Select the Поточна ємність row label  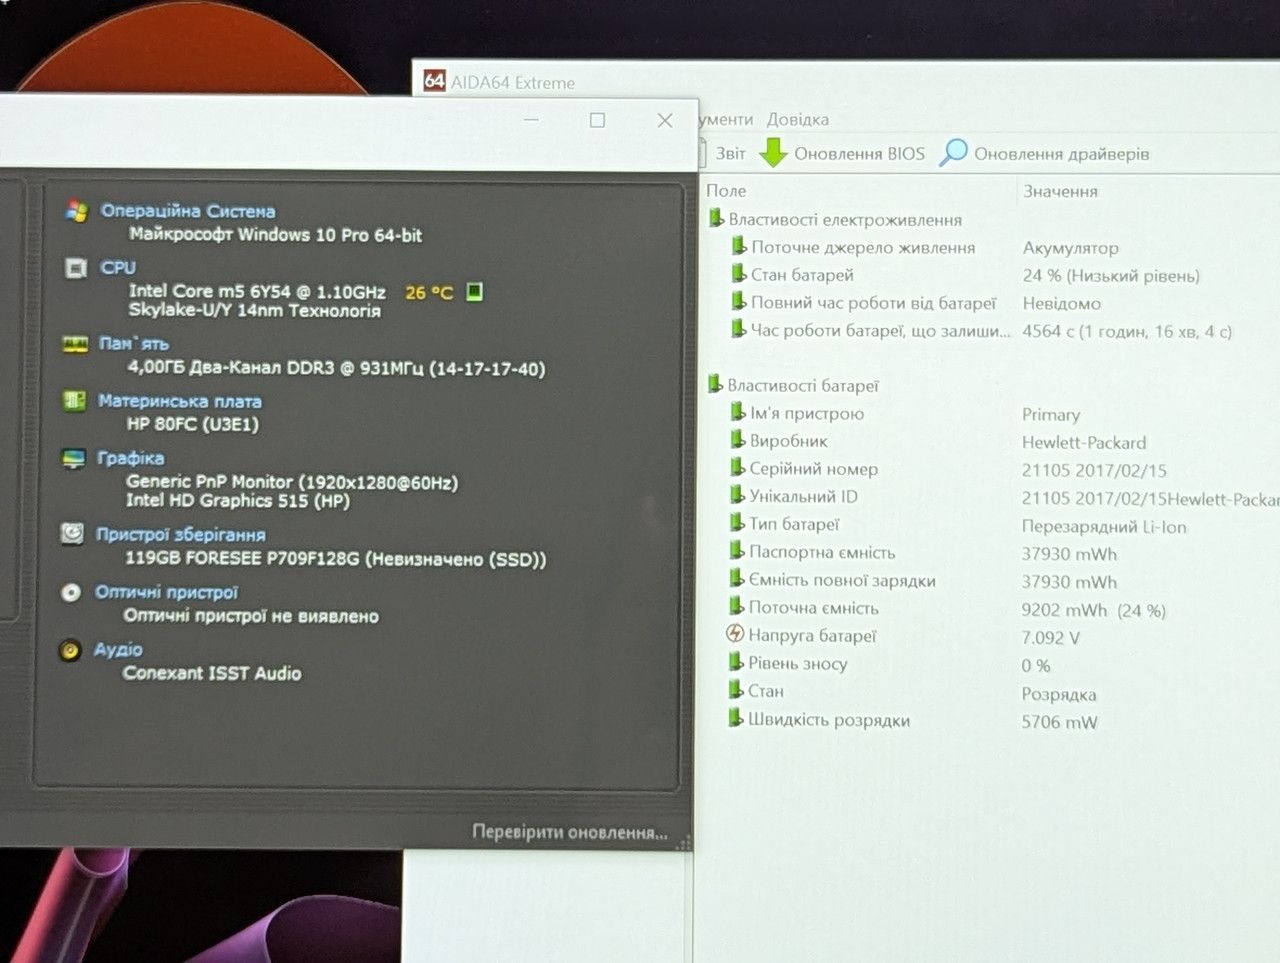(814, 608)
